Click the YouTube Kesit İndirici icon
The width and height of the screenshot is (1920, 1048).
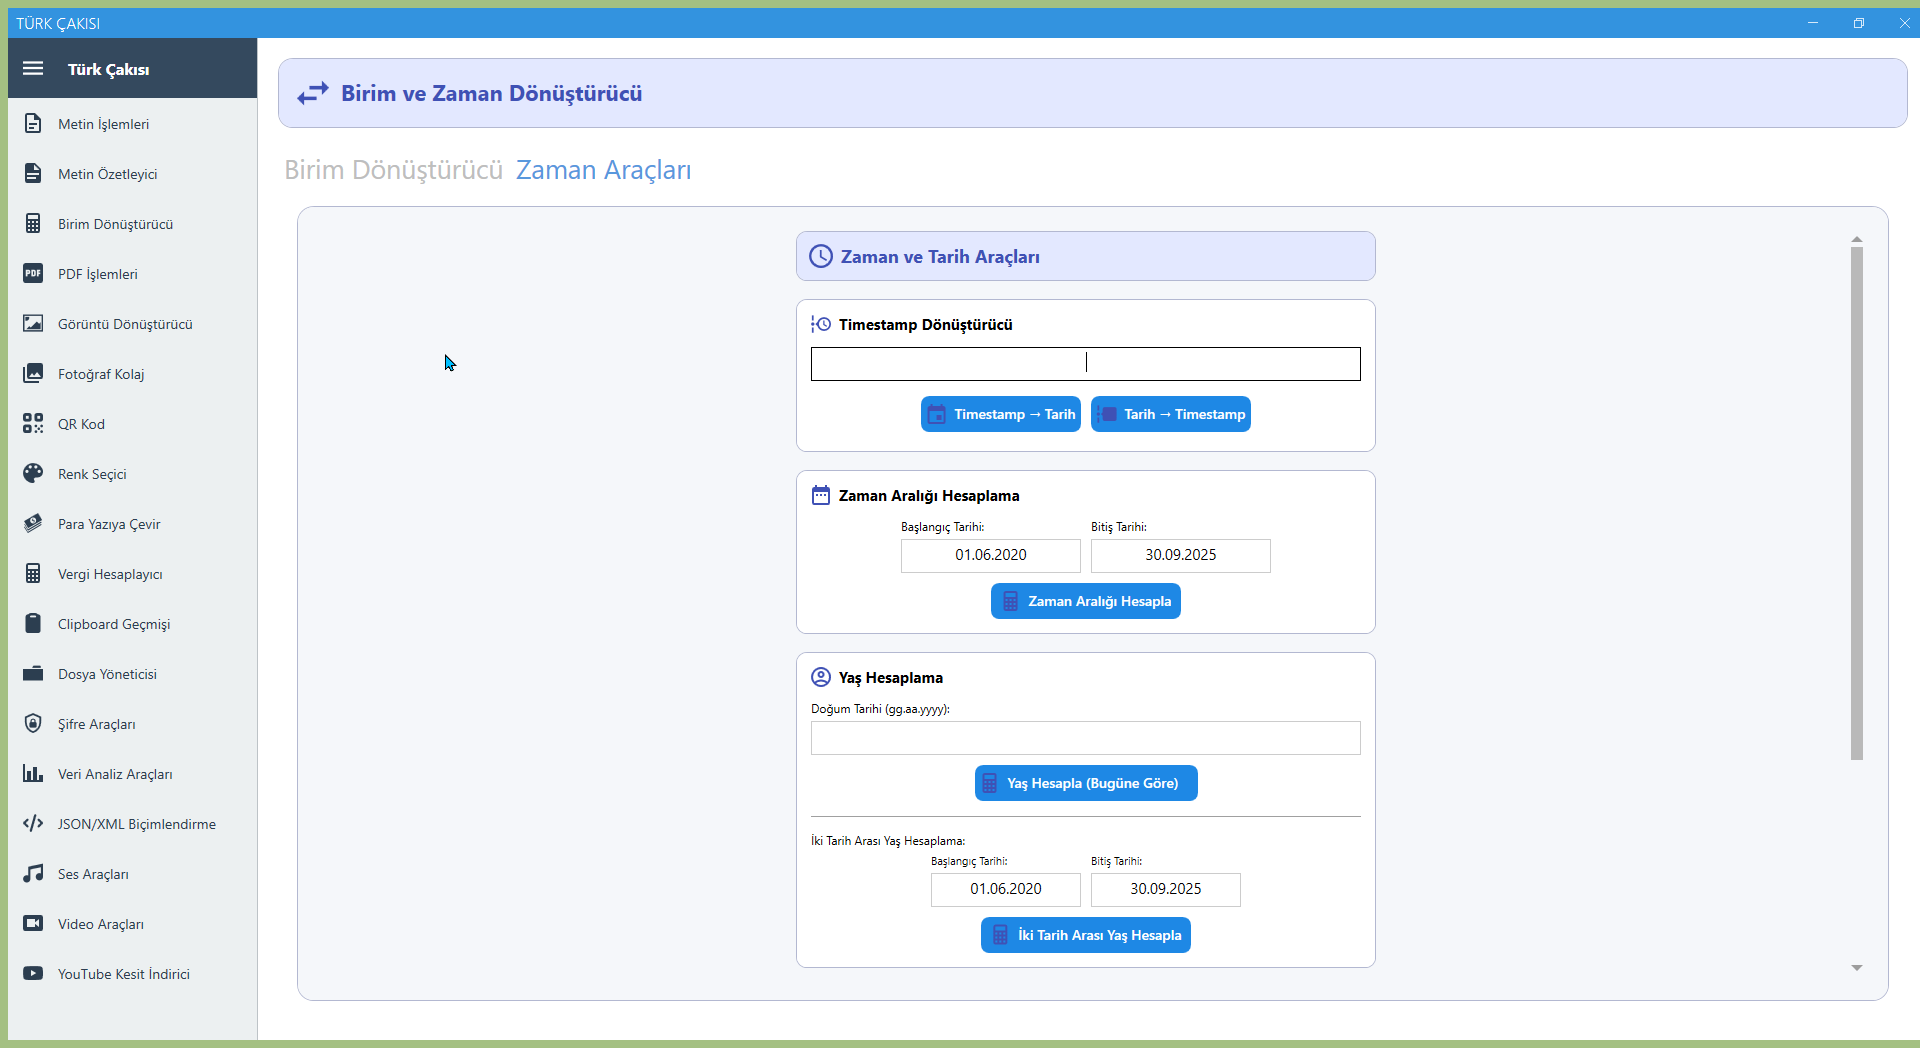tap(33, 974)
